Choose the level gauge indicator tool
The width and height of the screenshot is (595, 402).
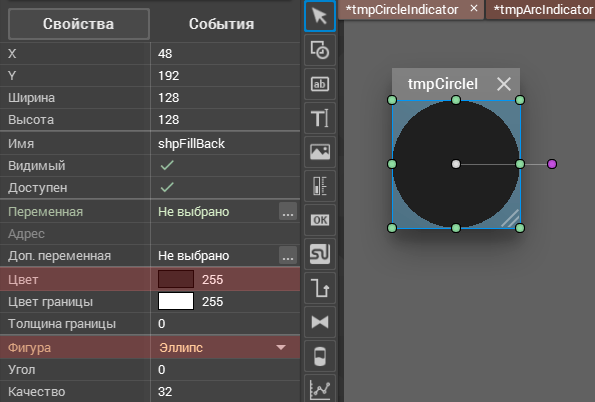click(320, 186)
